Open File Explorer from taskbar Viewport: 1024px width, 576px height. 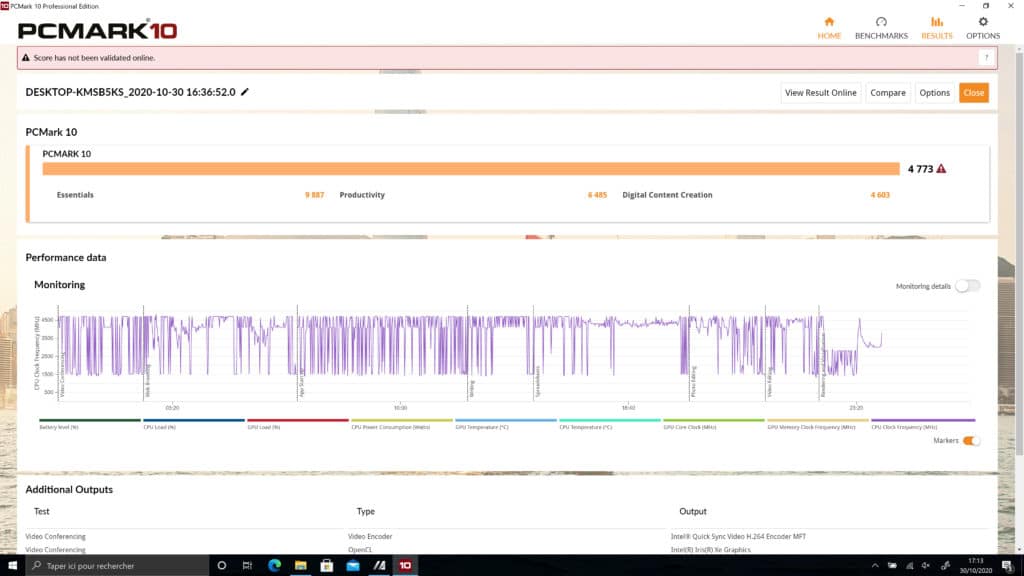[x=300, y=566]
